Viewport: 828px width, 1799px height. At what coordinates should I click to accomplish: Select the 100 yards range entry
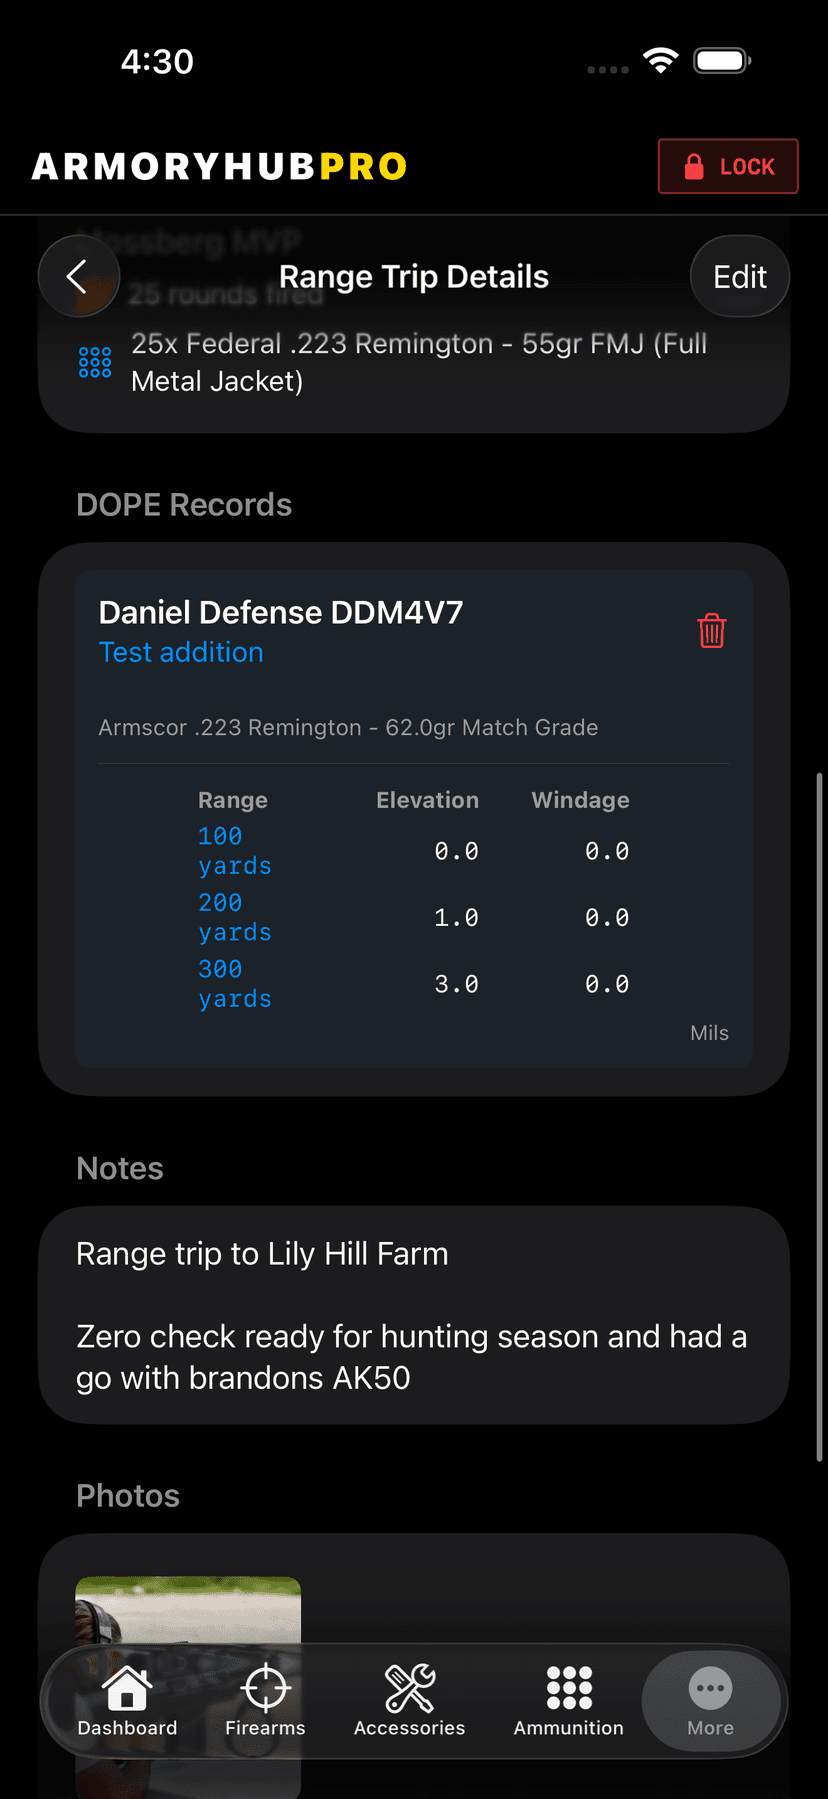[x=234, y=851]
